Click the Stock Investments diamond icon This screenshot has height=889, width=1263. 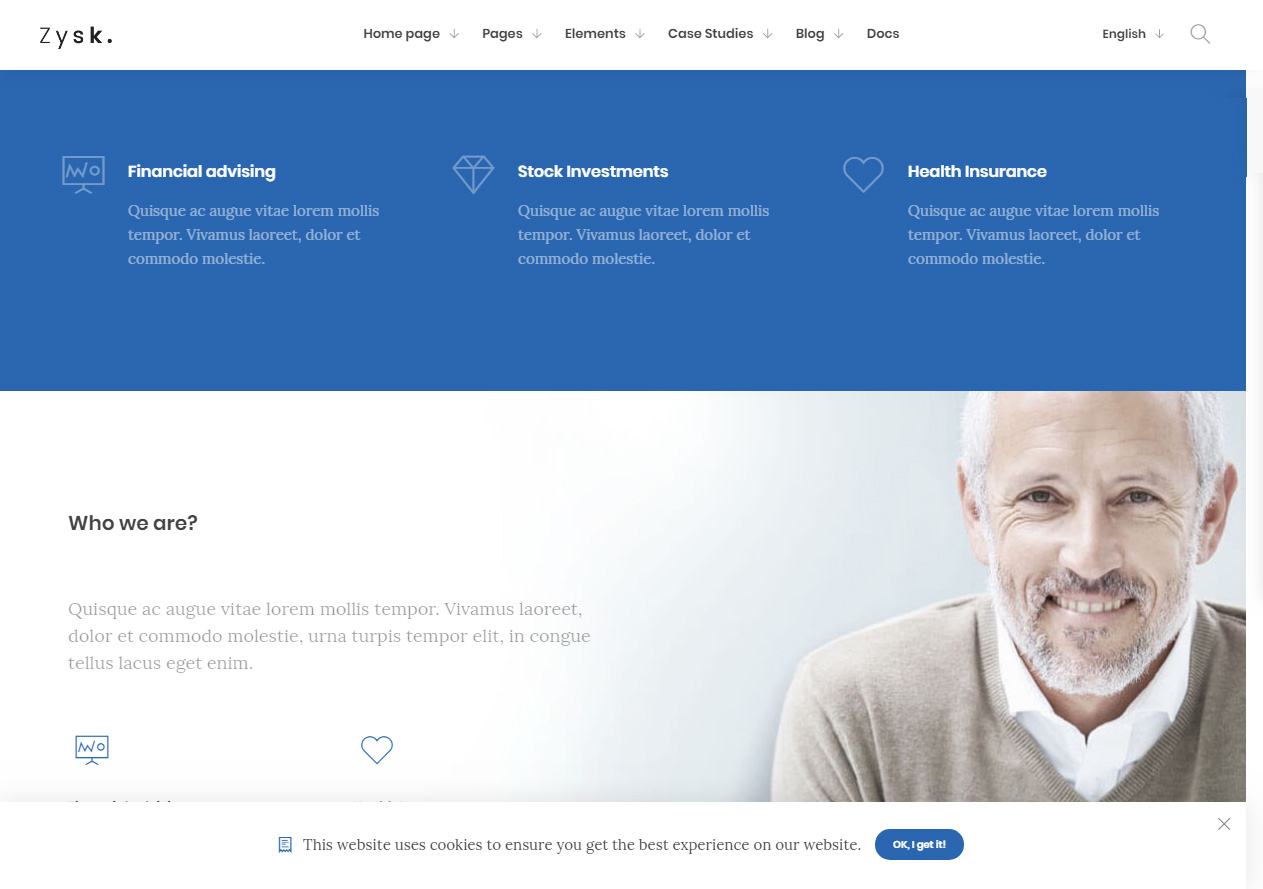click(473, 174)
